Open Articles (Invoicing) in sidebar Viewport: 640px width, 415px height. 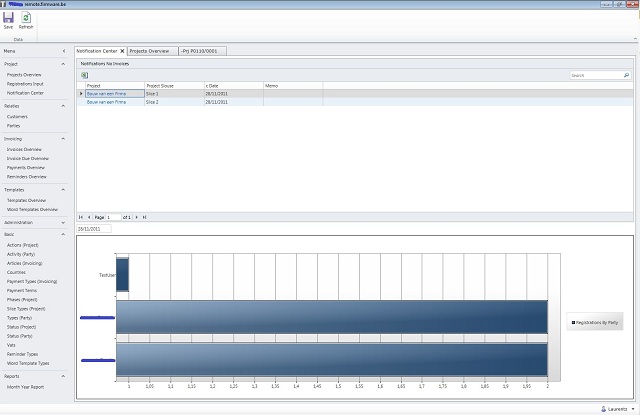[x=24, y=263]
